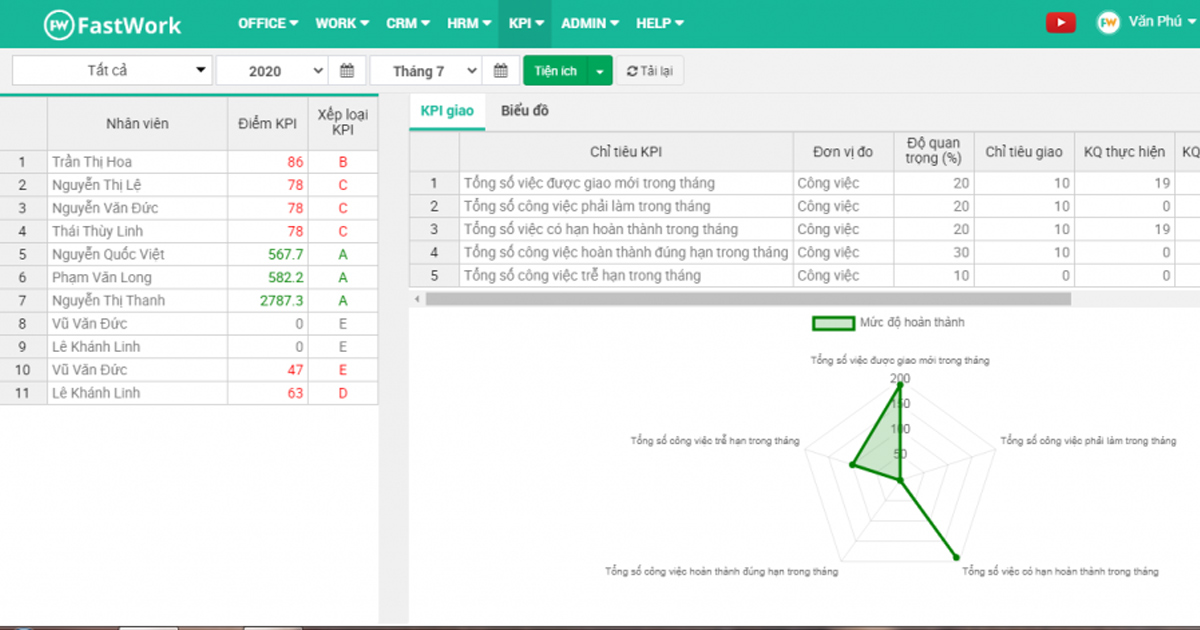1200x630 pixels.
Task: Click the Tải lại reload button
Action: (650, 71)
